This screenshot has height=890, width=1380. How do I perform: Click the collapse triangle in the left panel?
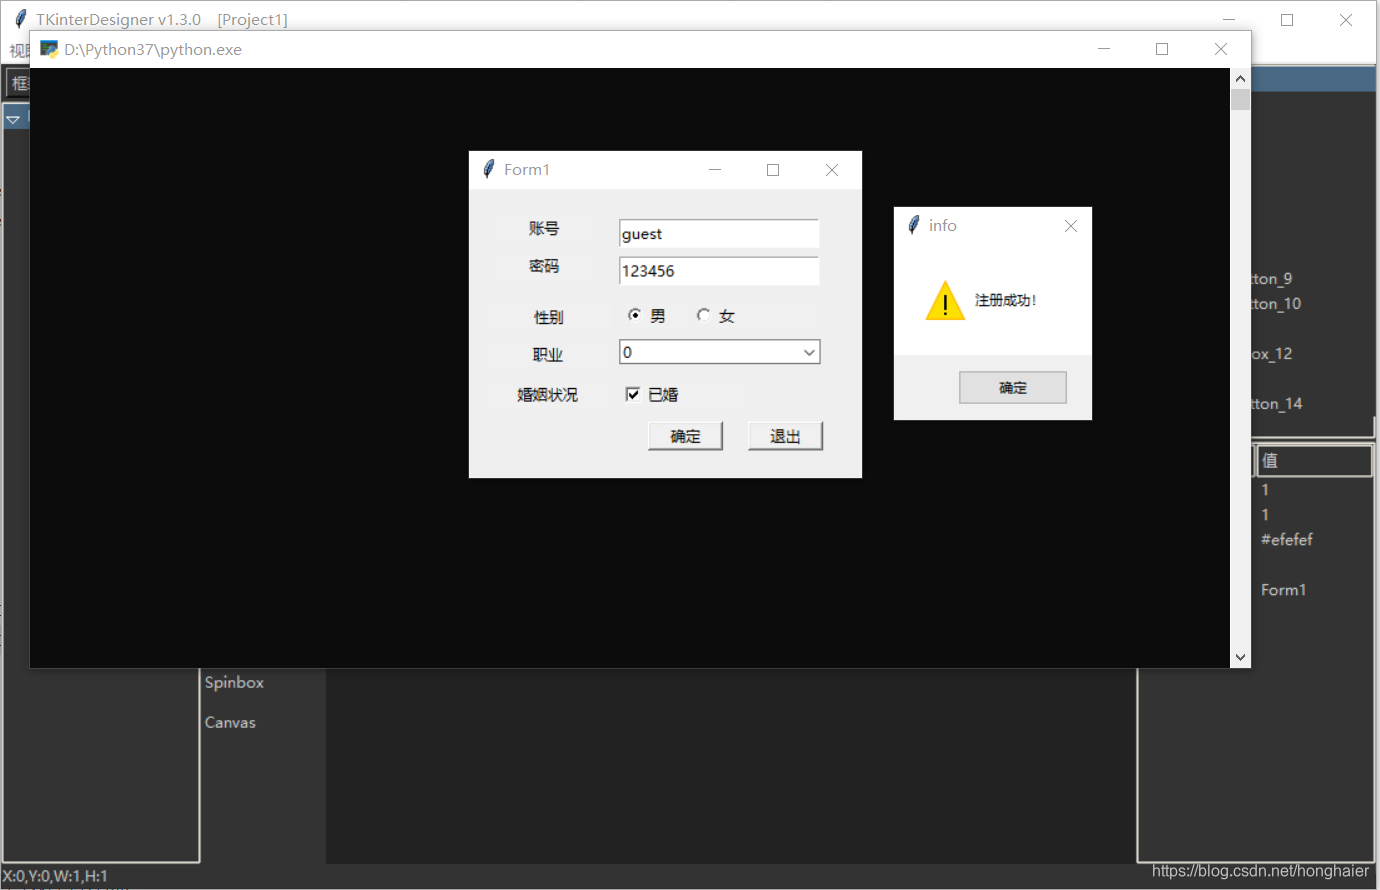pos(14,116)
